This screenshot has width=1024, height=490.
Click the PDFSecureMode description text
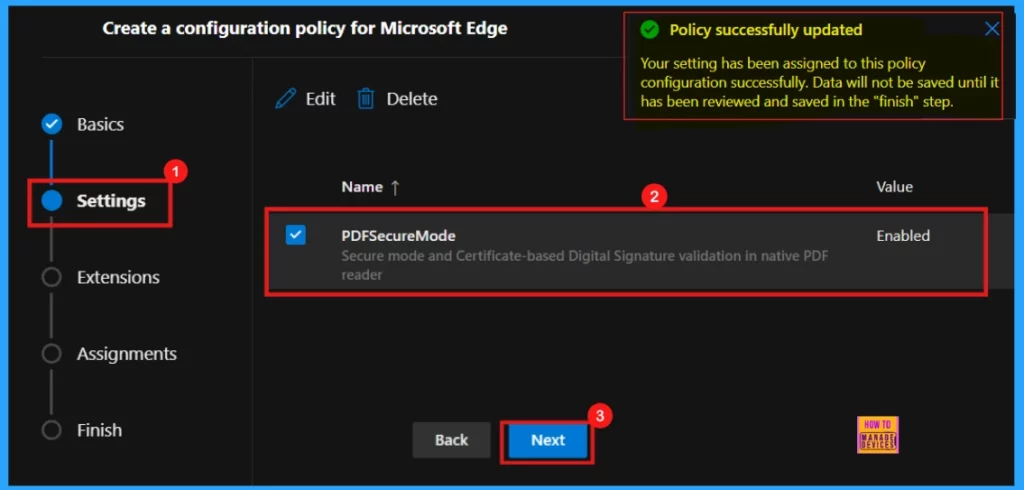[x=584, y=265]
